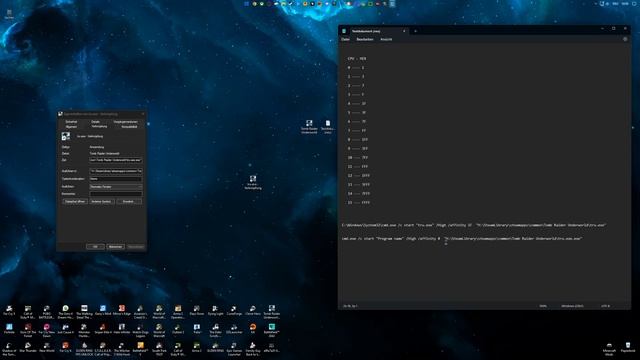Select the Far Cry 6 desktop icon
Image resolution: width=640 pixels, height=360 pixels.
[65, 347]
